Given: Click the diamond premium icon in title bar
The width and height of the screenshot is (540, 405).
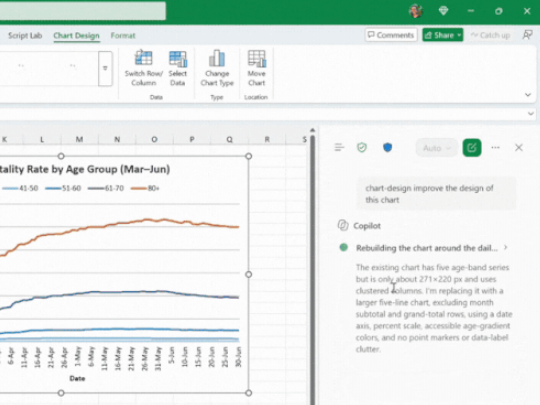Looking at the screenshot, I should click(x=443, y=11).
